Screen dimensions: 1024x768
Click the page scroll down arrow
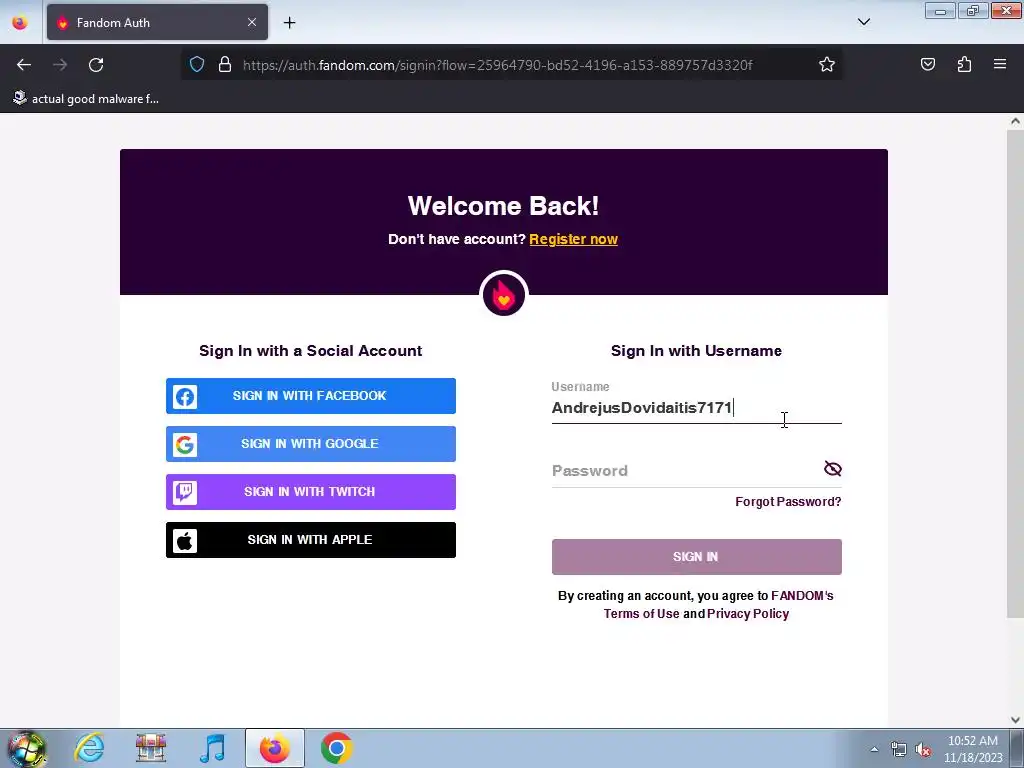1015,720
